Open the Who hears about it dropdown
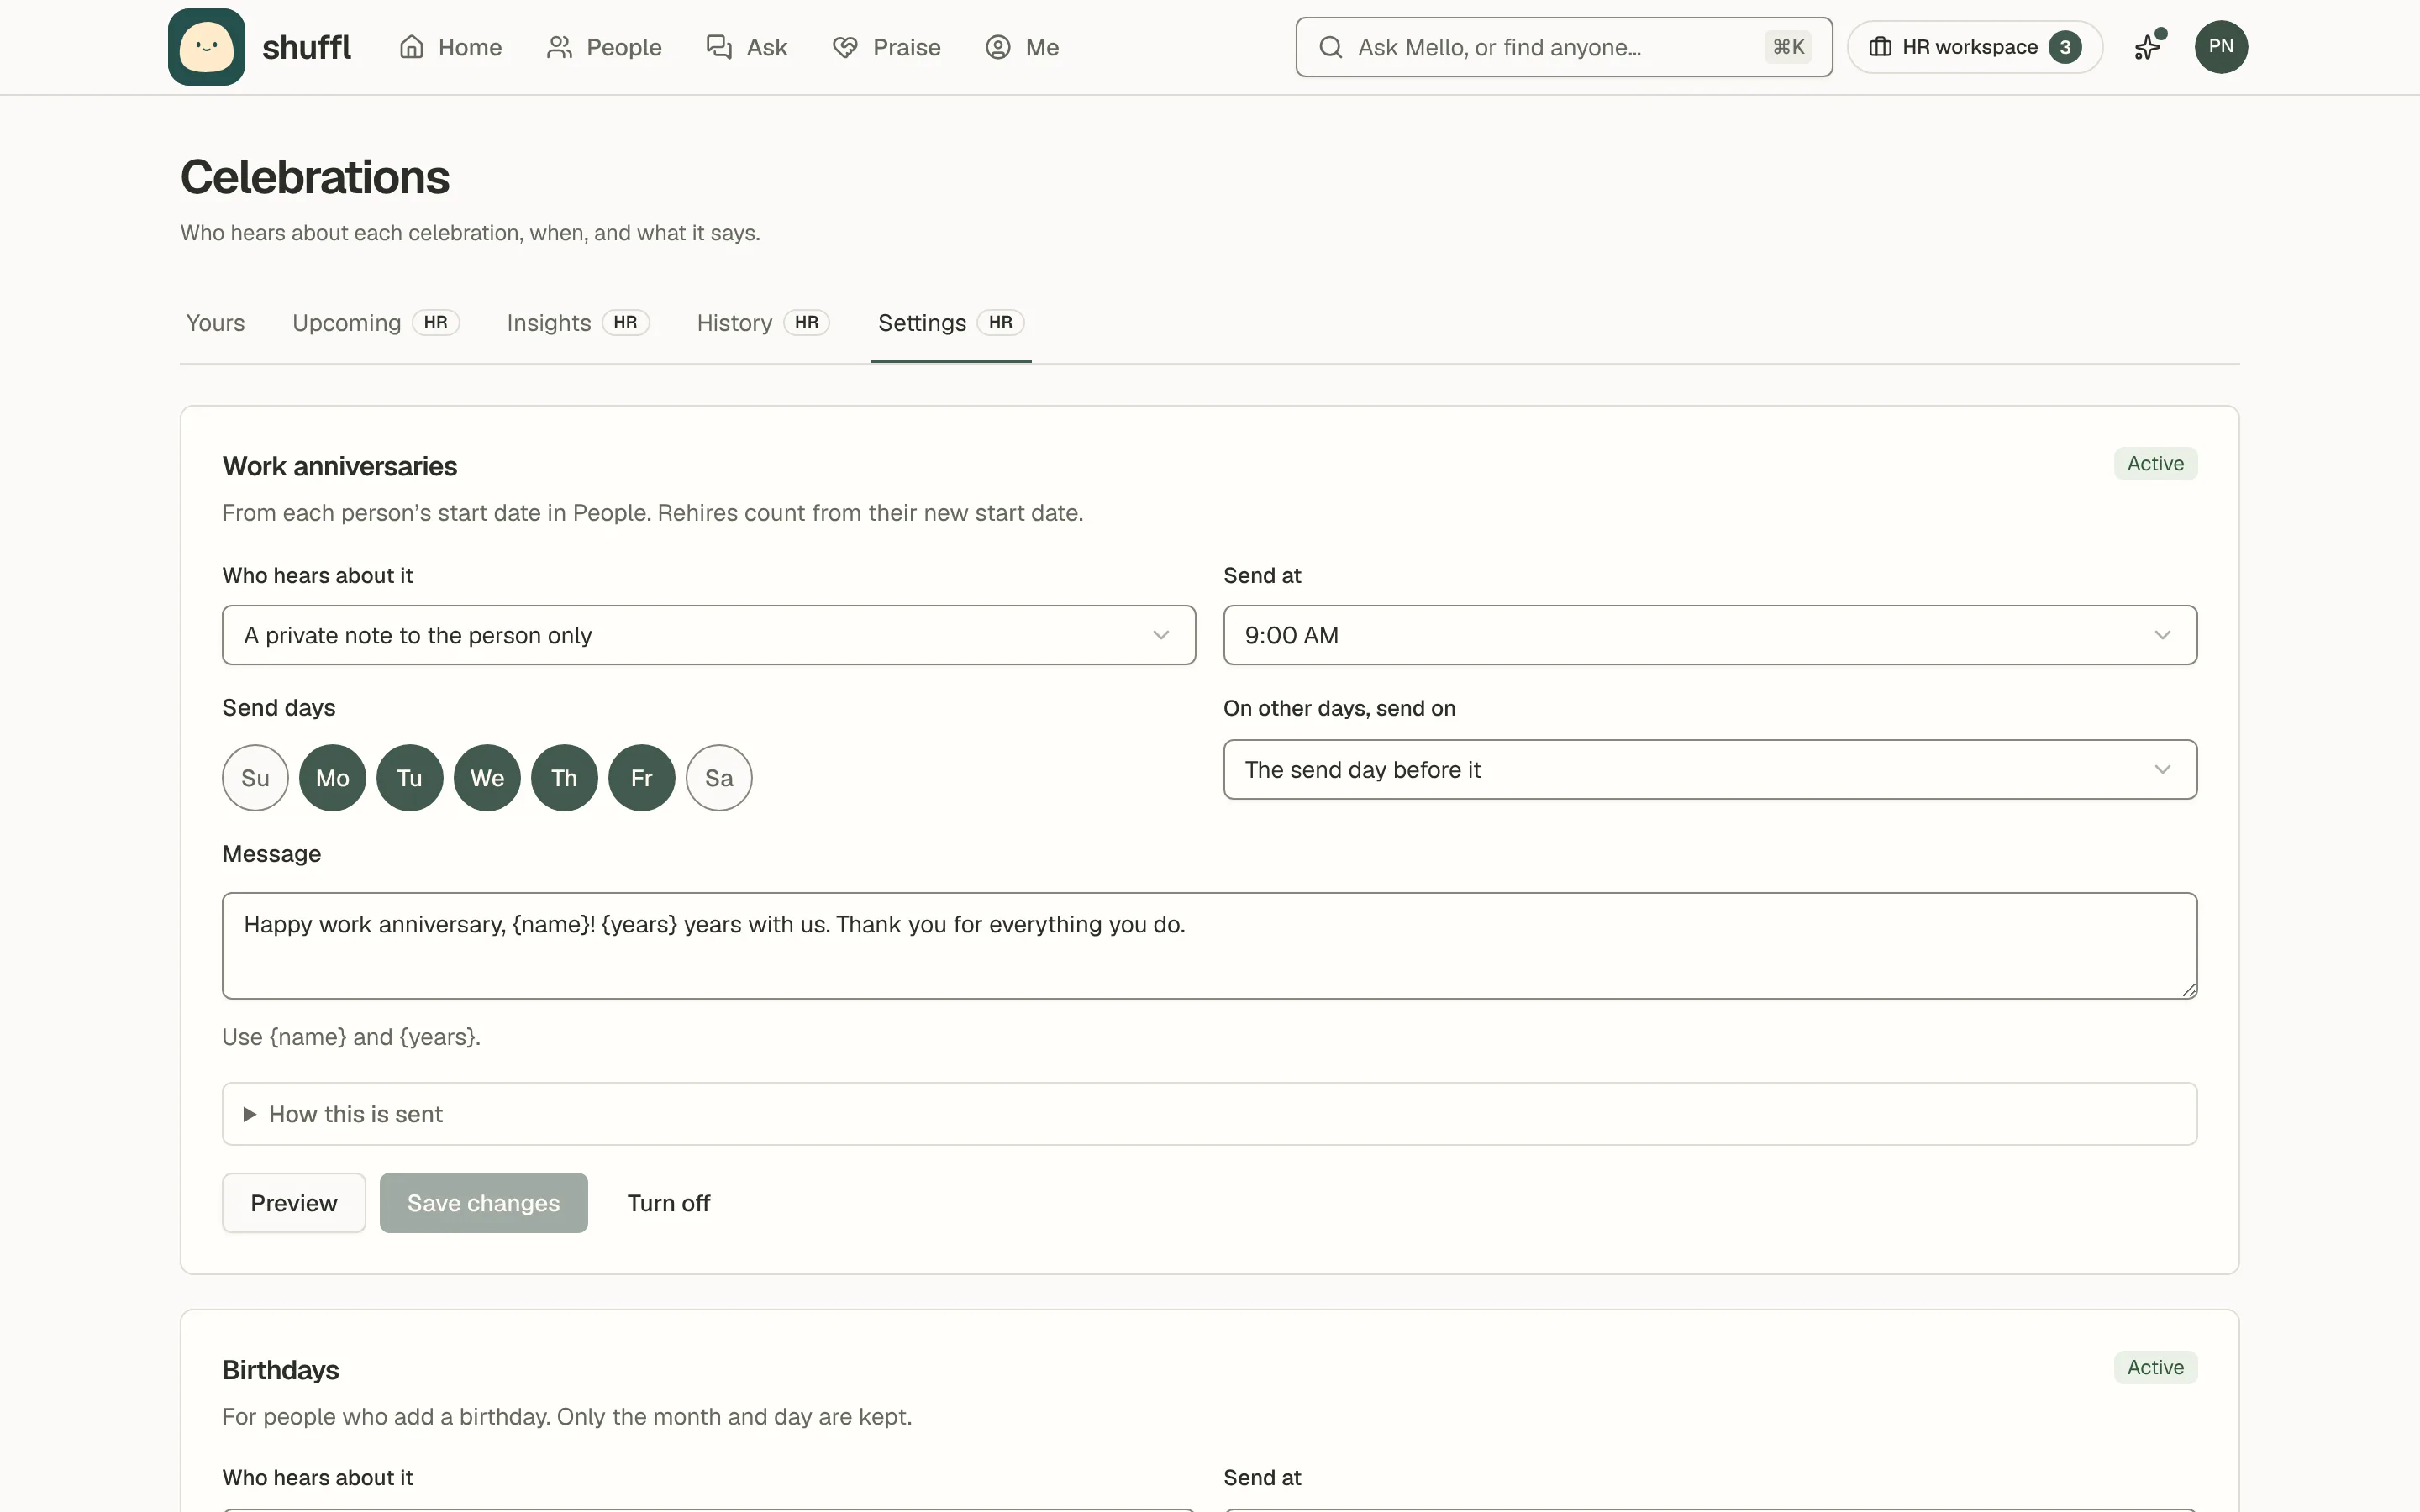Viewport: 2420px width, 1512px height. click(x=709, y=635)
